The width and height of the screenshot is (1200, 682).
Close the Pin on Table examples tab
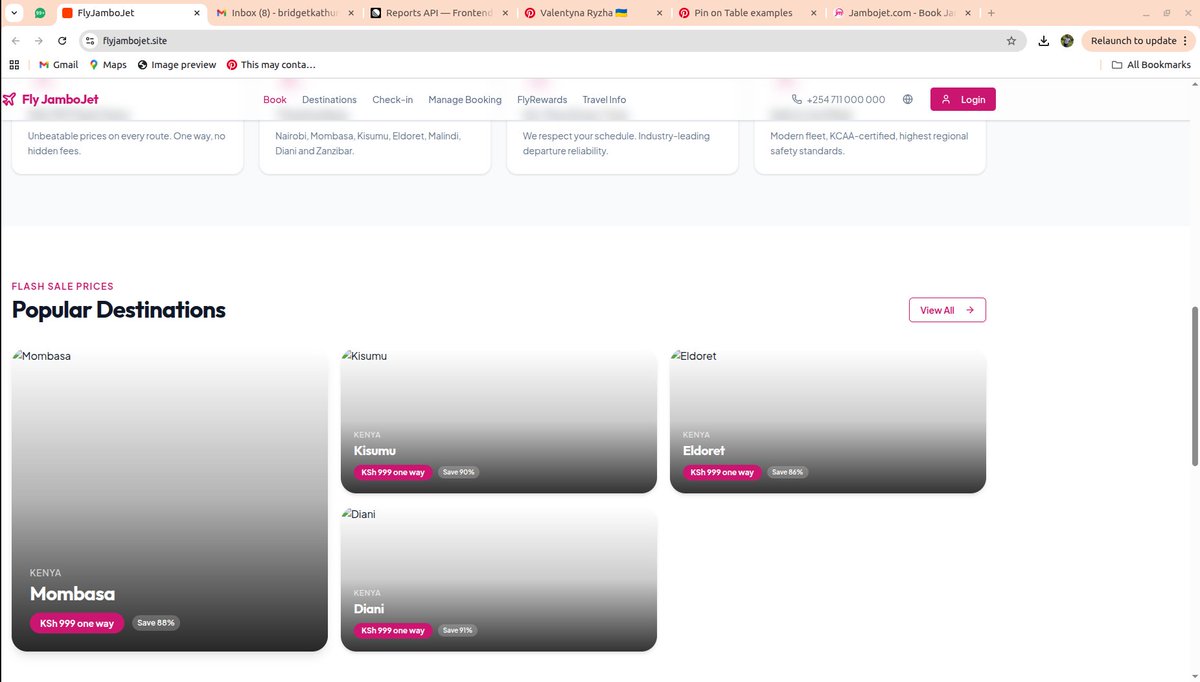(x=814, y=13)
